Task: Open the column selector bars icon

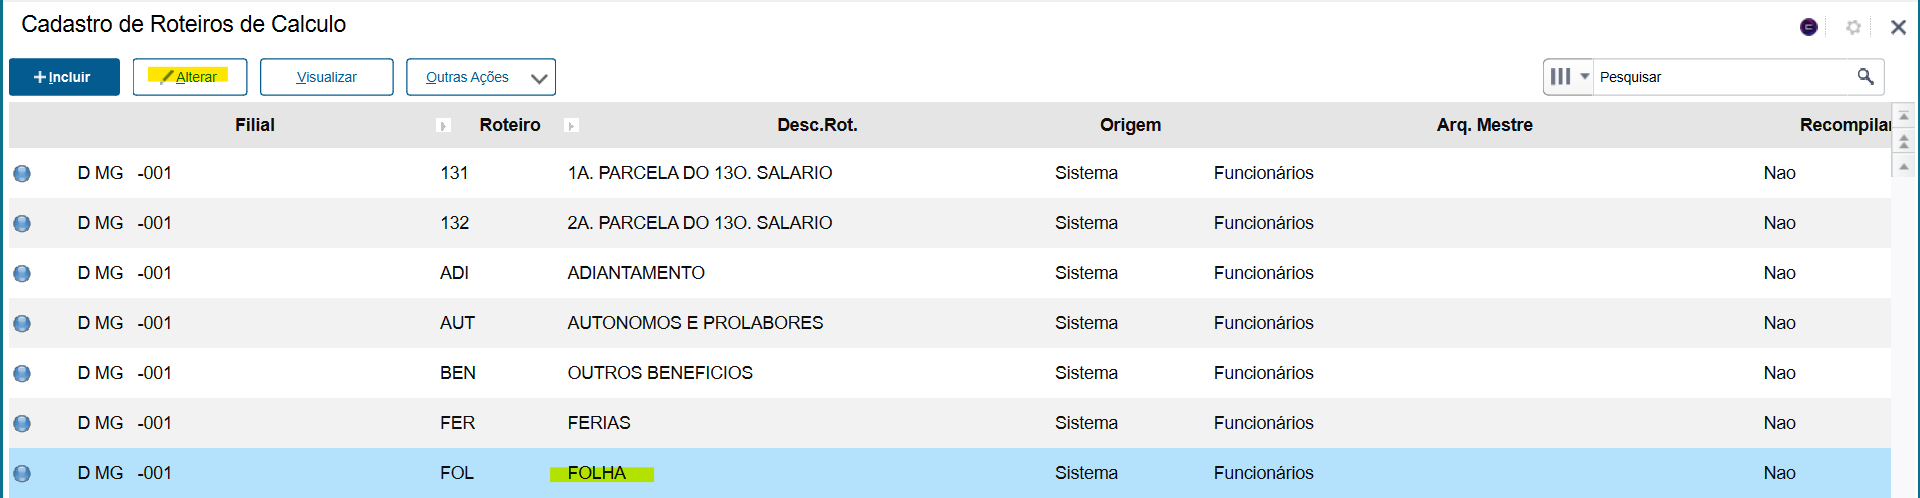Action: tap(1560, 77)
